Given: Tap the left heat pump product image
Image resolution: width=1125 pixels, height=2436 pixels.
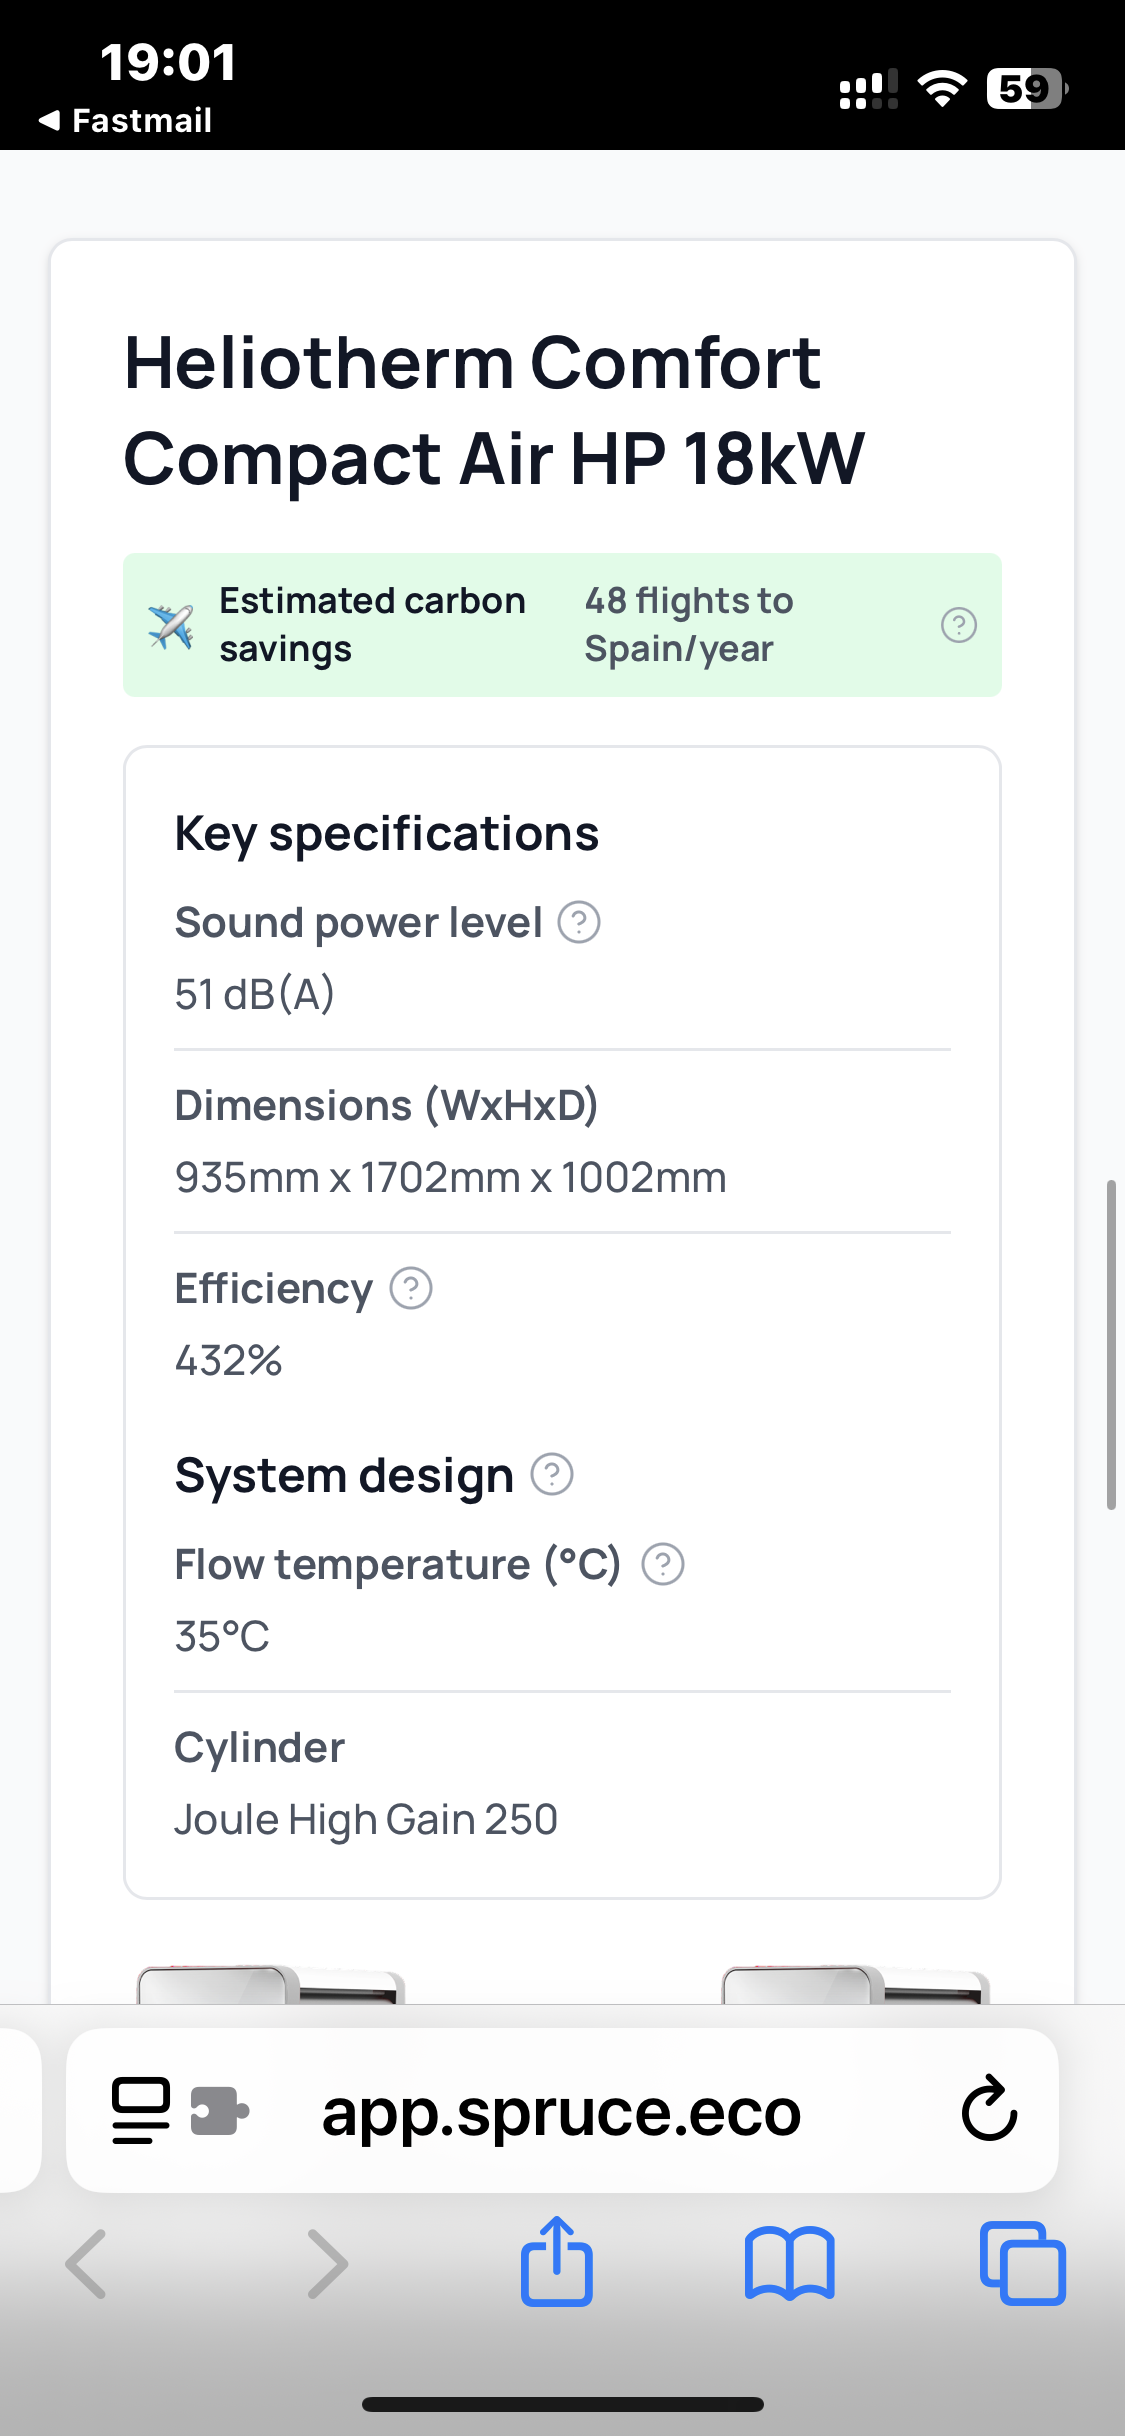Looking at the screenshot, I should coord(271,1984).
